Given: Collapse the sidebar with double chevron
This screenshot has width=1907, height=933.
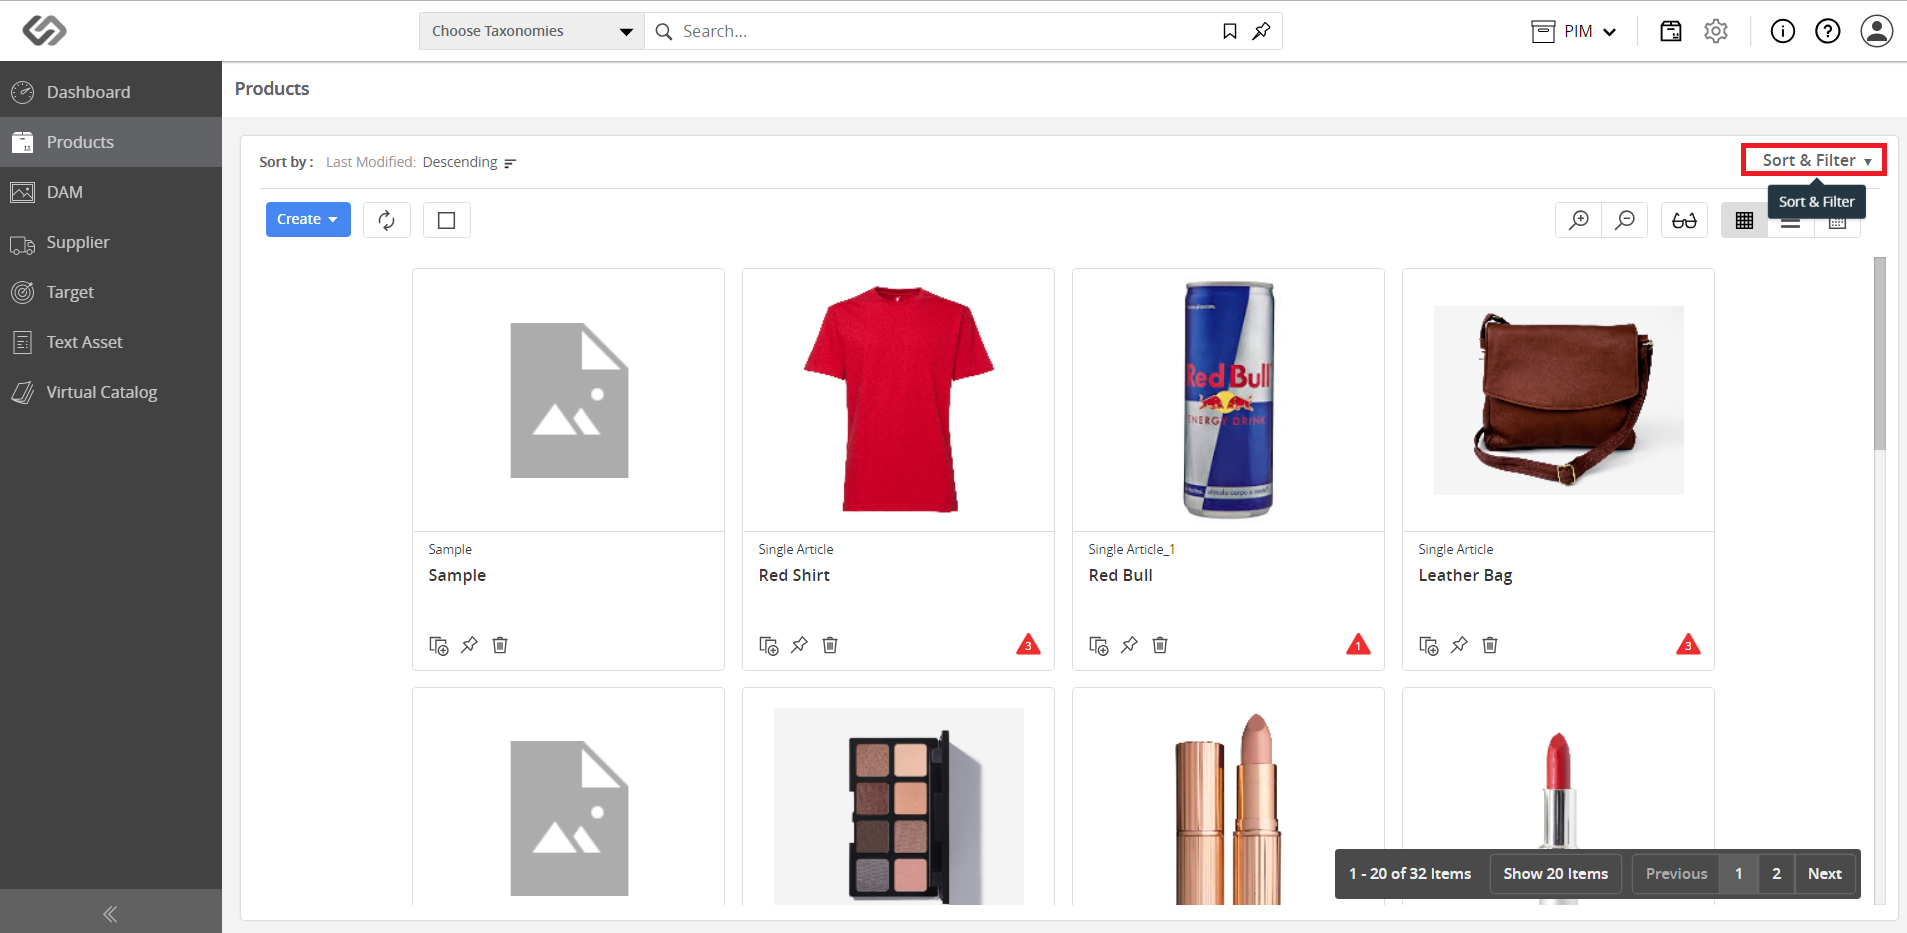Looking at the screenshot, I should tap(110, 913).
